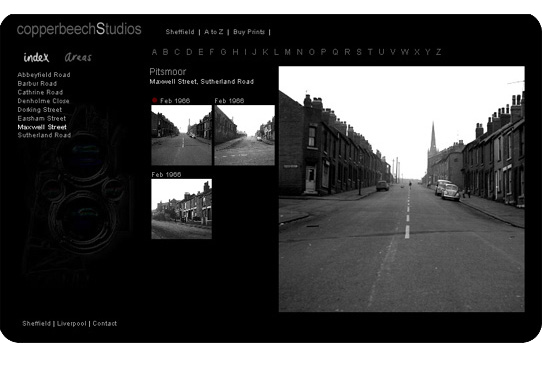
Task: Open the copperbeechStudios logo link
Action: point(79,29)
